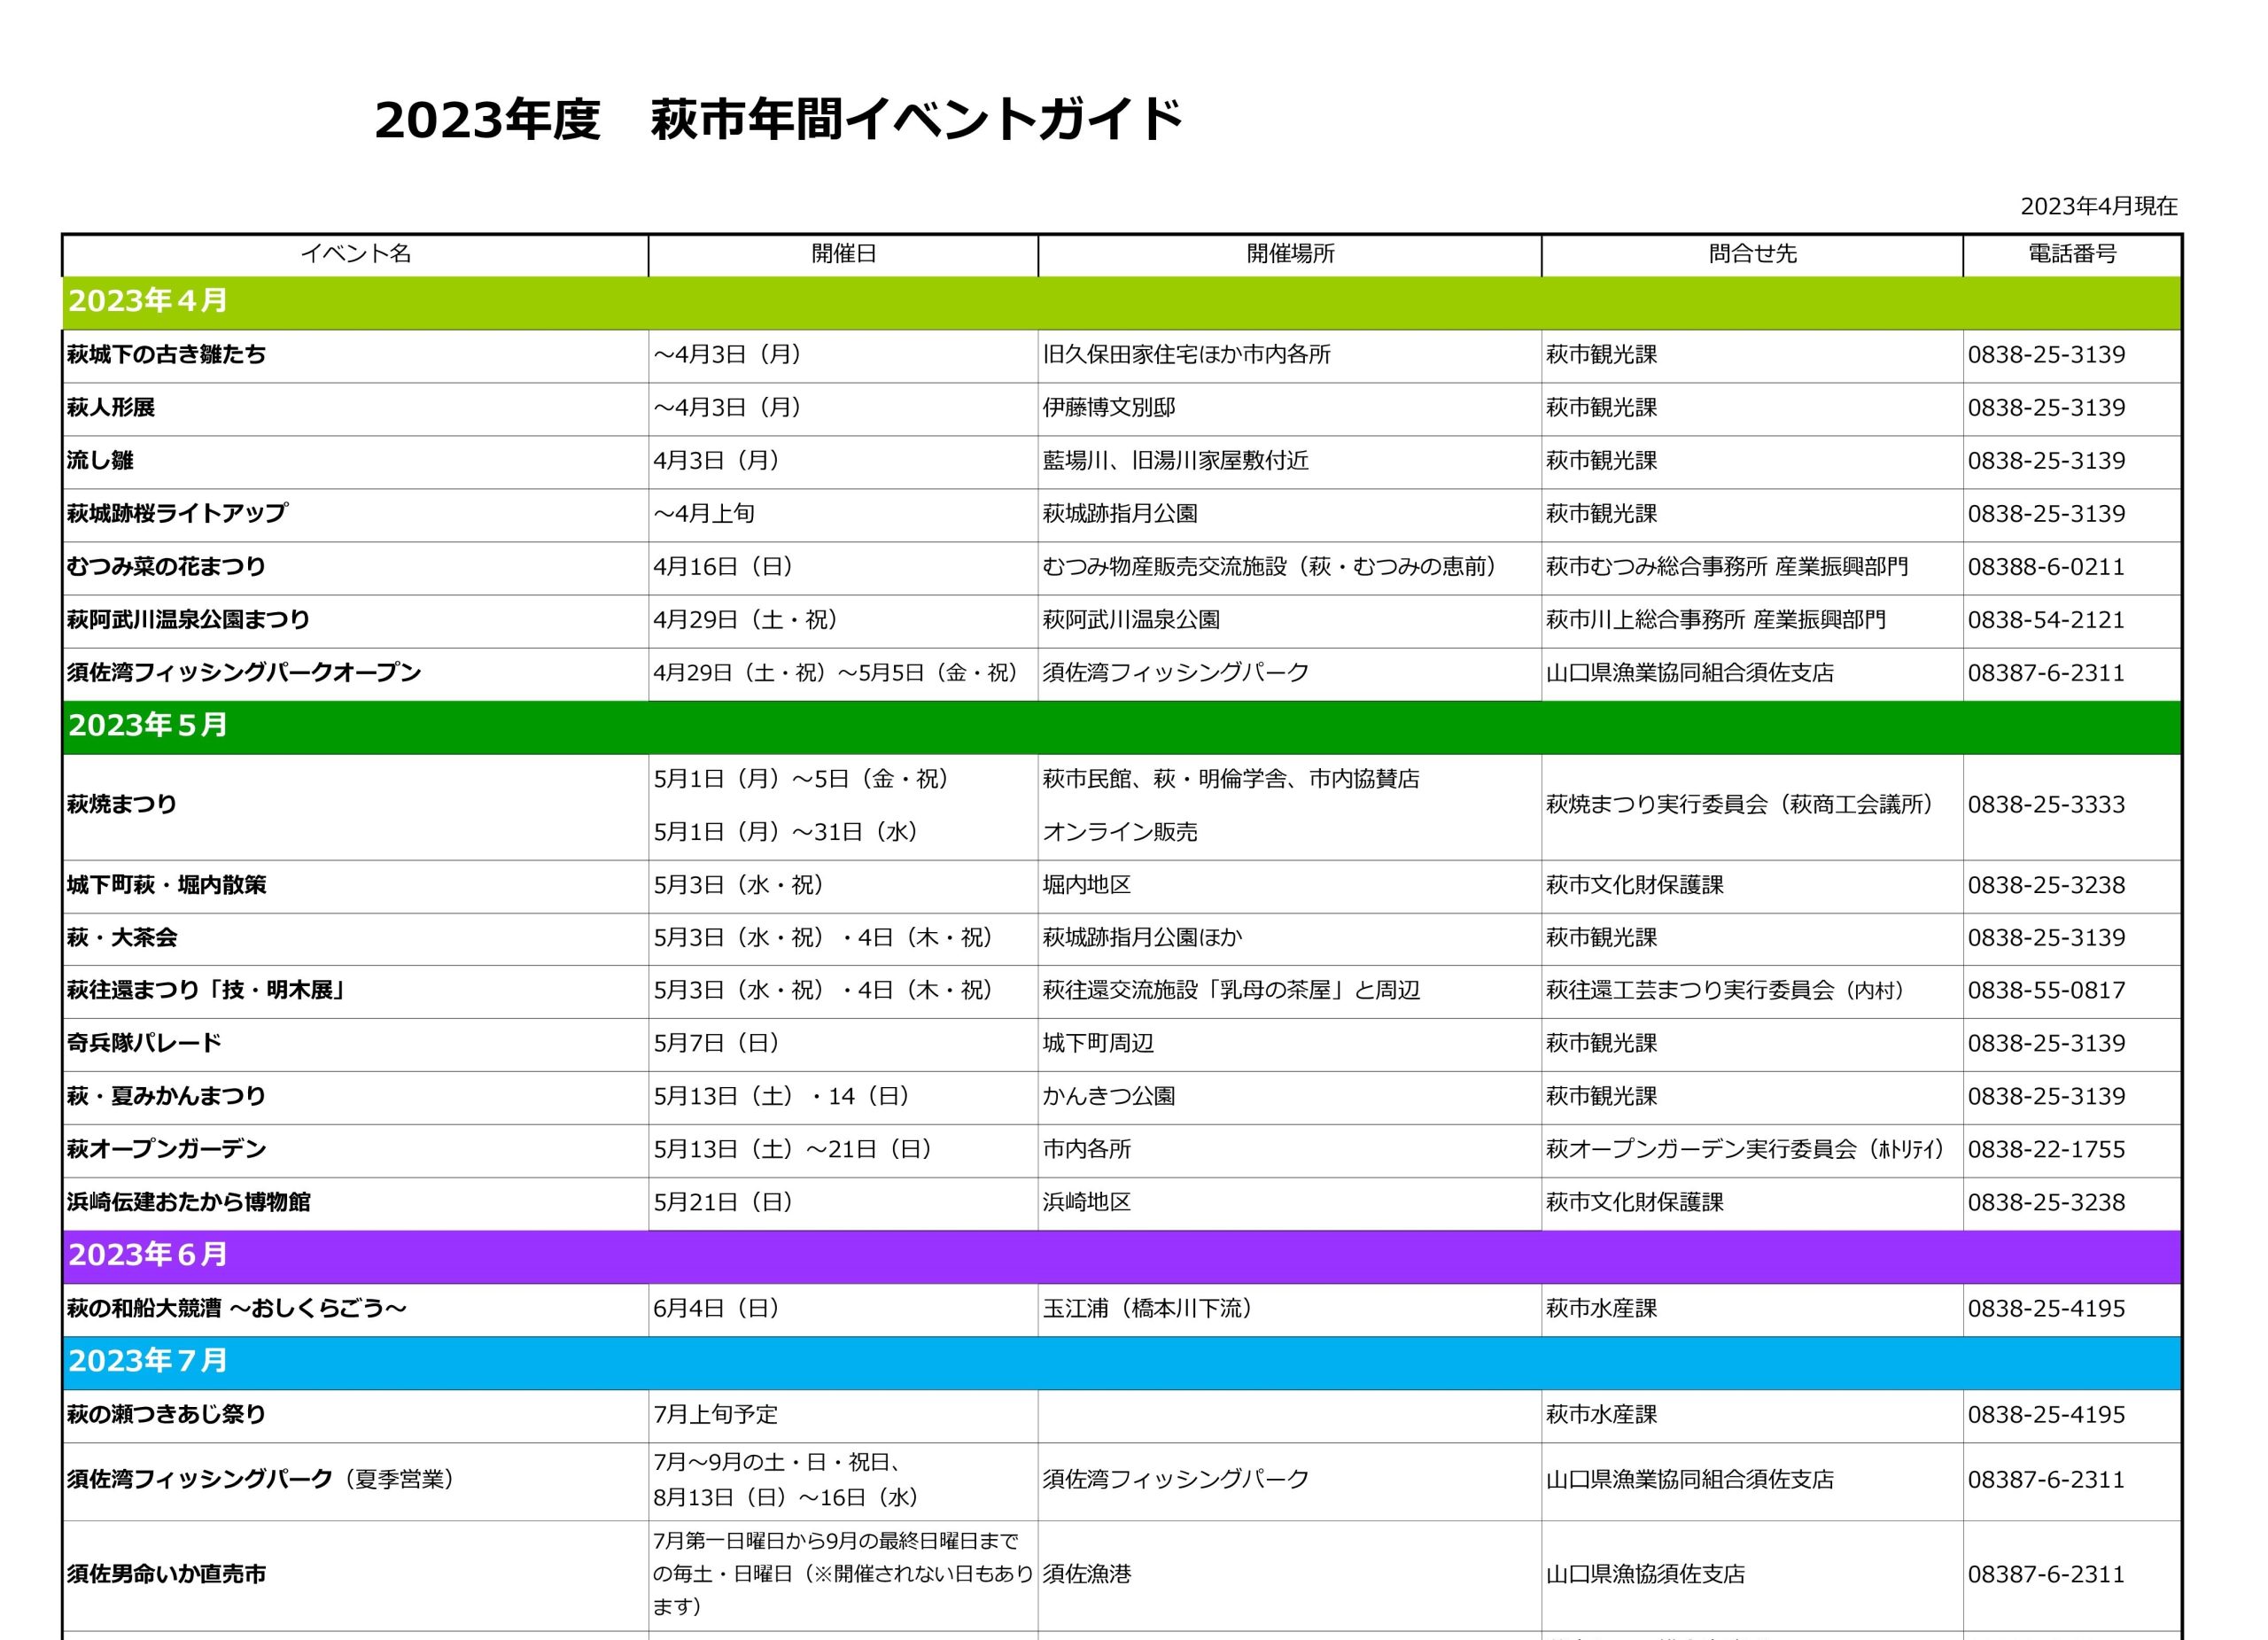The image size is (2268, 1640).
Task: Click the 開催場所 column header
Action: coord(1290,254)
